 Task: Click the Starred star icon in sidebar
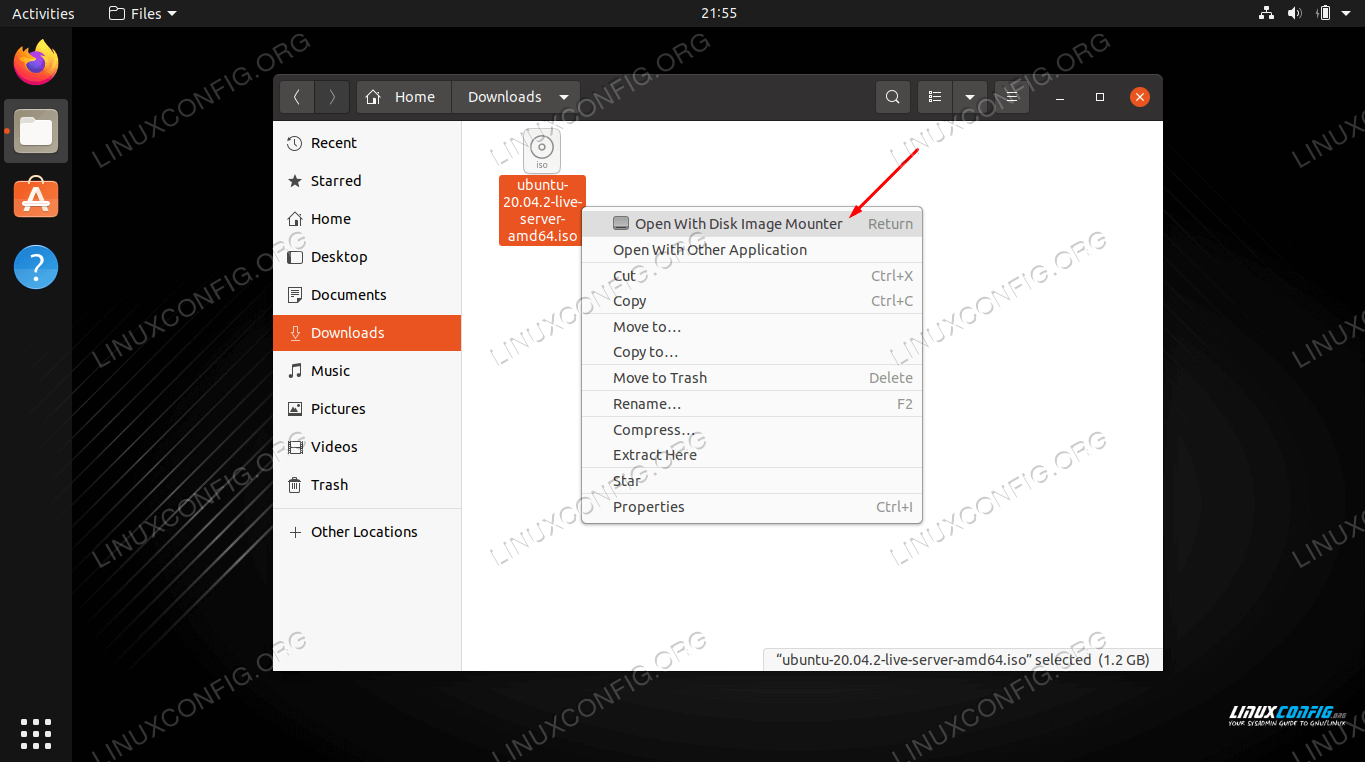tap(295, 181)
